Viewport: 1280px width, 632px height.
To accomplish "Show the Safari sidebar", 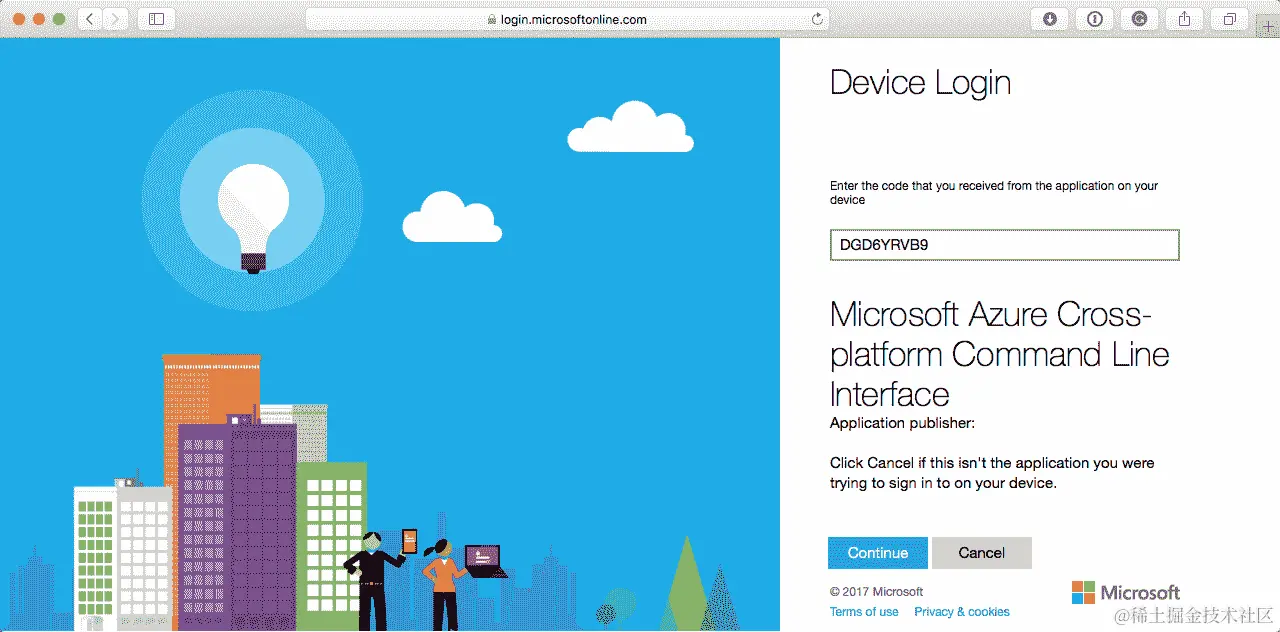I will coord(156,19).
